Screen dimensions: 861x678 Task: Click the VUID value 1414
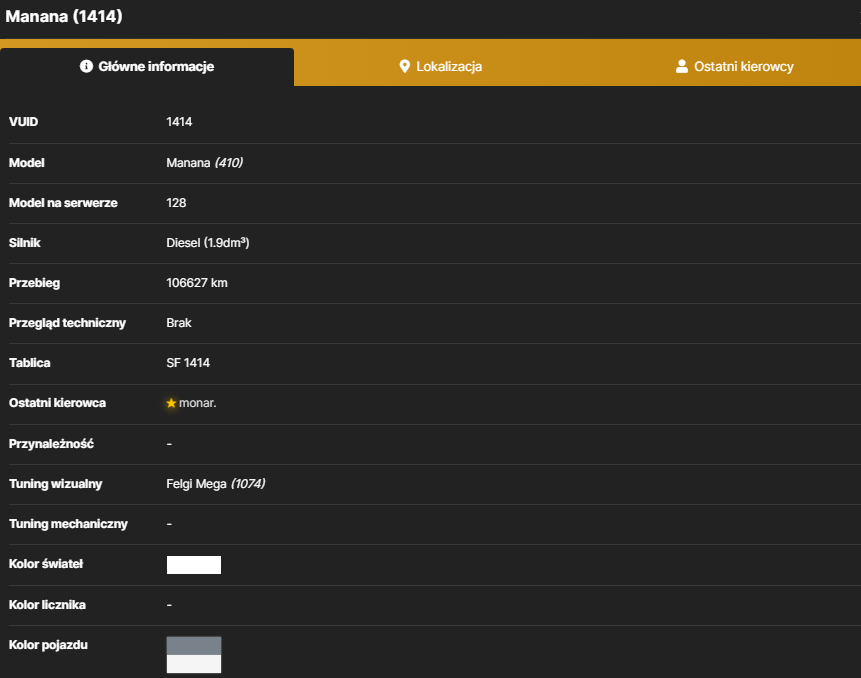pyautogui.click(x=179, y=122)
